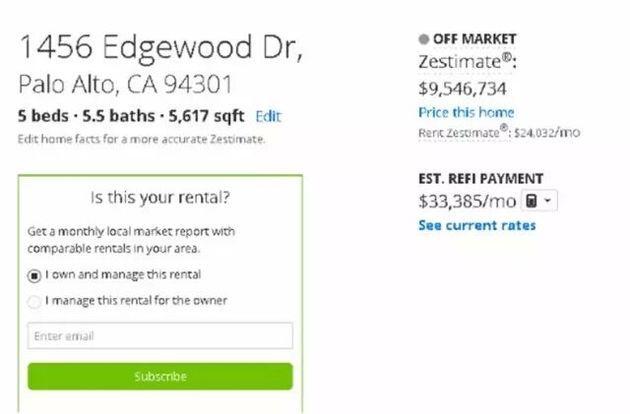Screen dimensions: 630x414
Task: Choose "I manage this rental for the owner"
Action: click(x=35, y=300)
